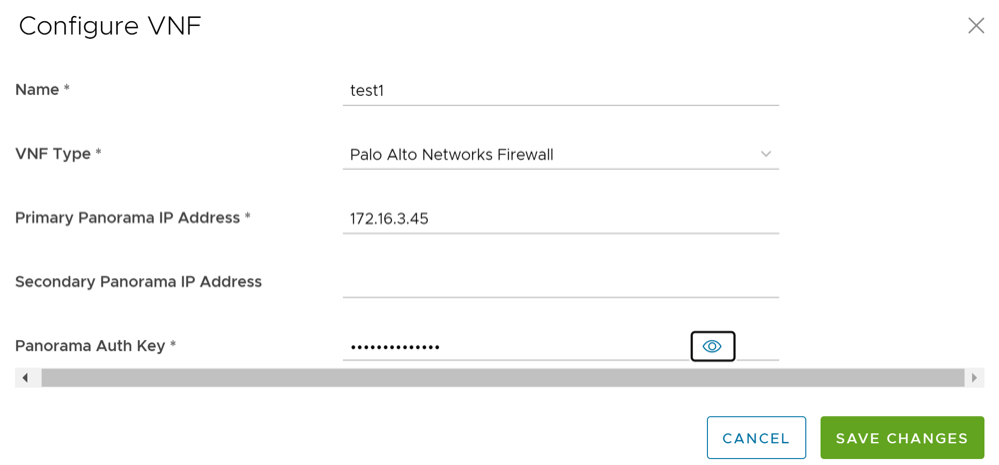Viewport: 999px width, 465px height.
Task: Expand the VNF Type chevron arrow
Action: (765, 154)
